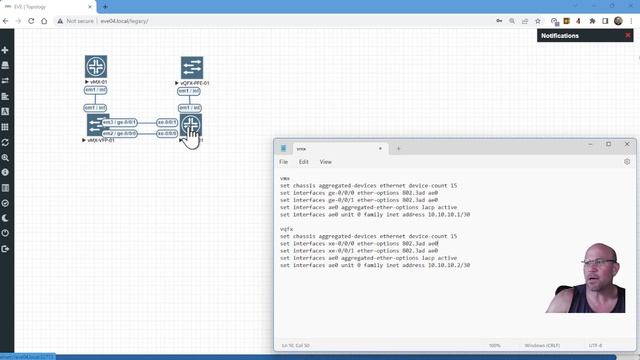Image resolution: width=640 pixels, height=360 pixels.
Task: Open the magnifier Zoom sidebar icon
Action: pos(5,158)
